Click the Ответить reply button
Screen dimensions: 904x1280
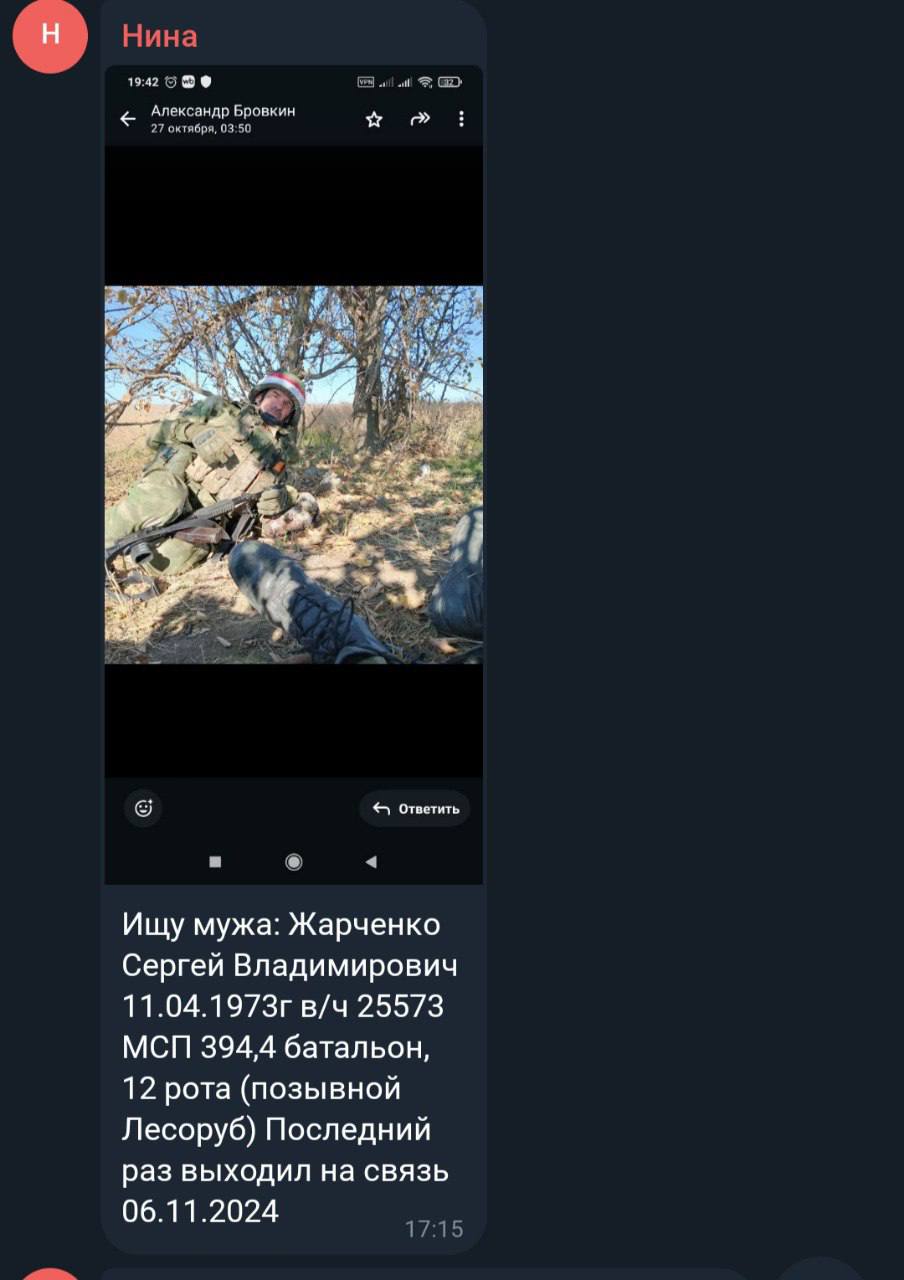coord(415,808)
